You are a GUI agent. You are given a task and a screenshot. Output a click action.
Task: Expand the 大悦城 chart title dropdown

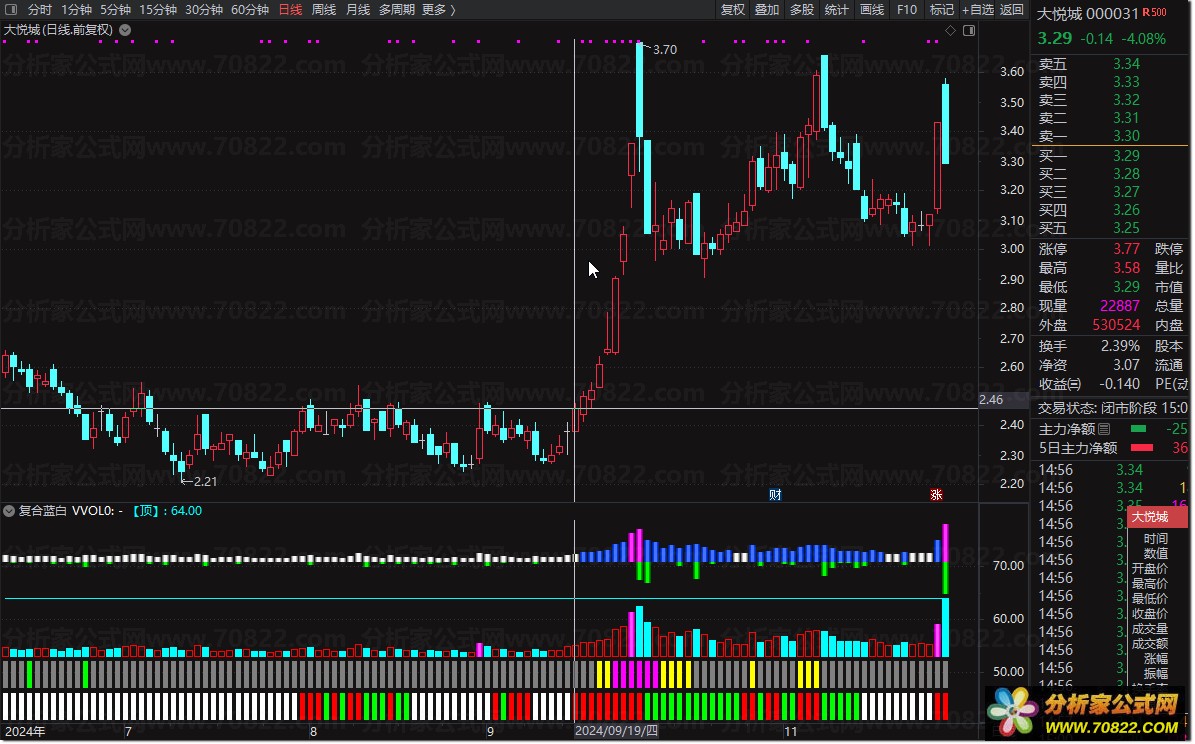[125, 30]
